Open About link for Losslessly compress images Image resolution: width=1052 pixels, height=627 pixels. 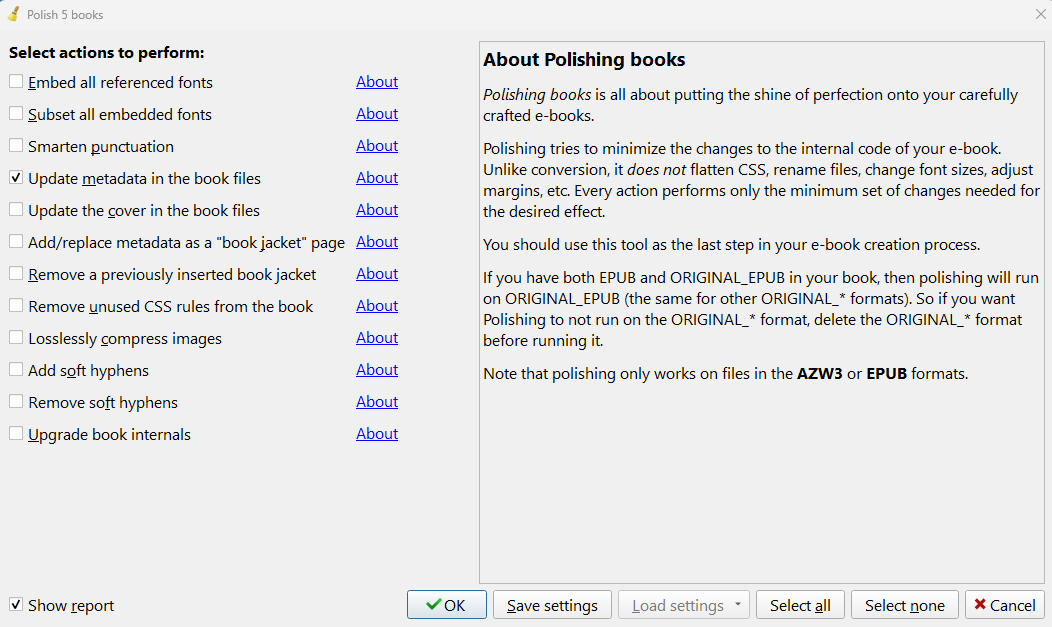377,338
